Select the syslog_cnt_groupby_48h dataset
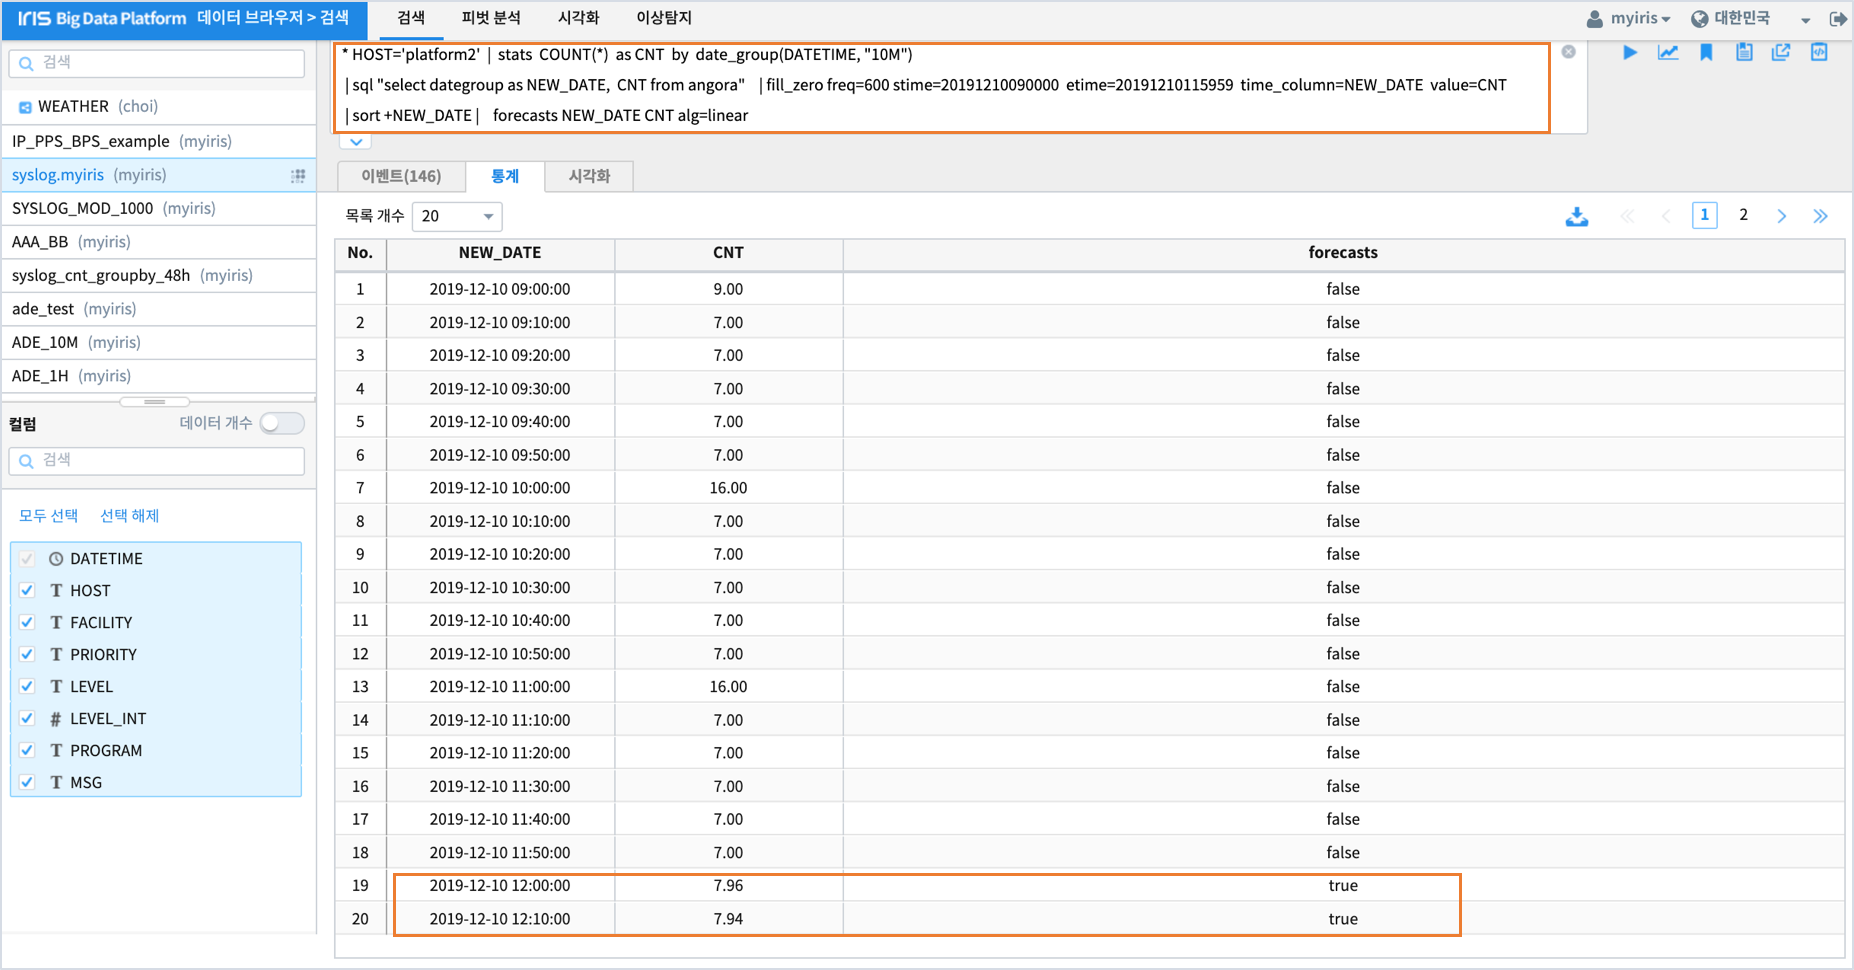 pyautogui.click(x=159, y=275)
